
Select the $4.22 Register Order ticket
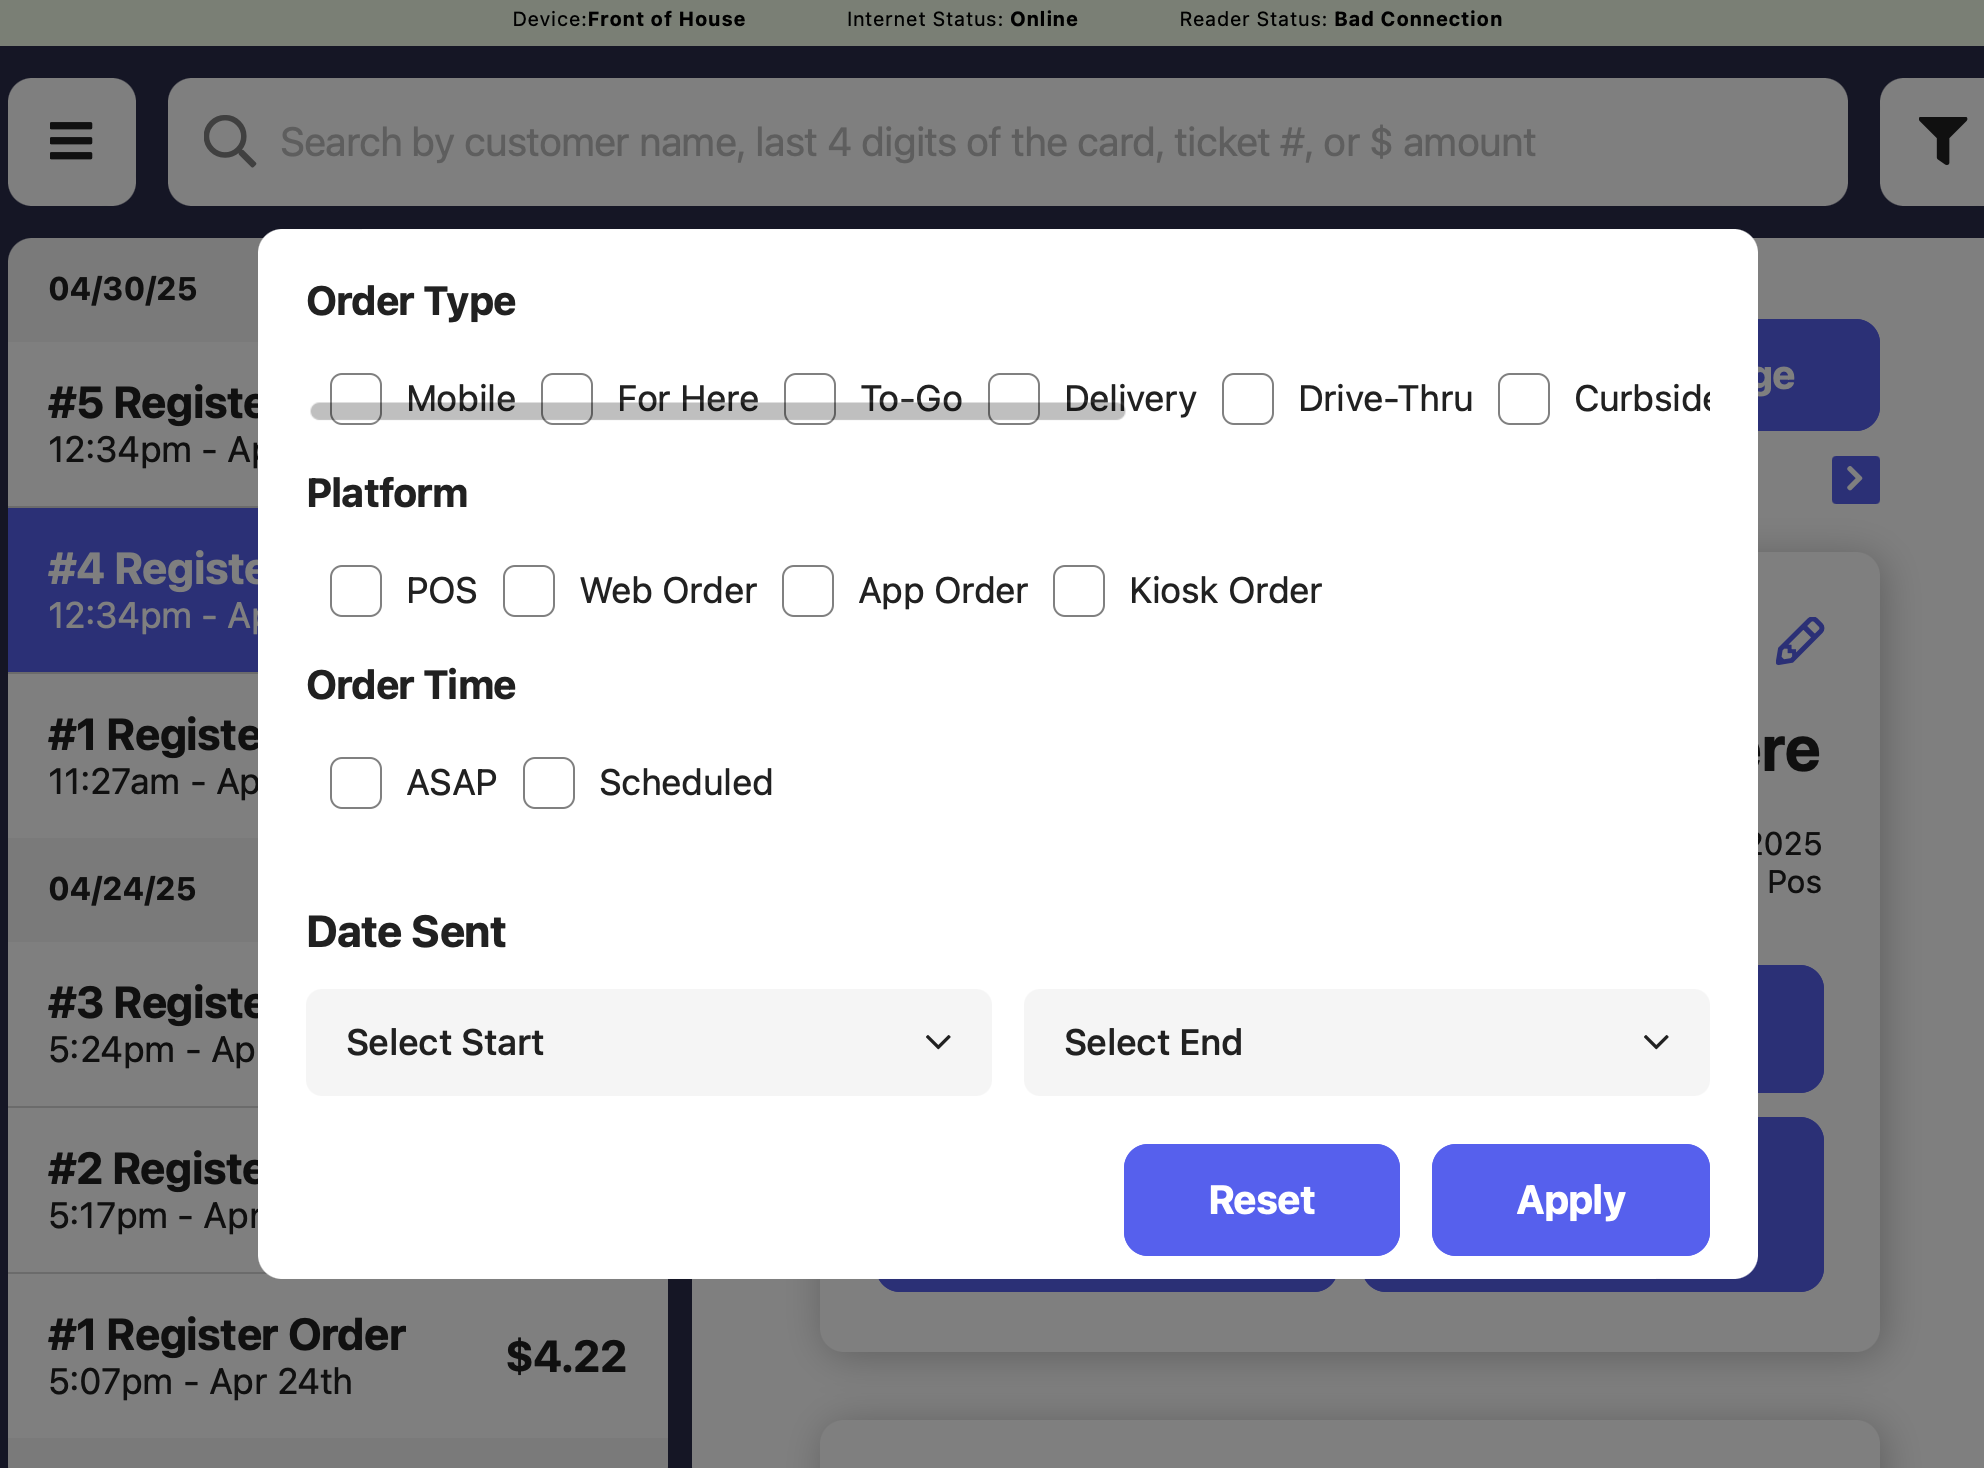(x=336, y=1356)
